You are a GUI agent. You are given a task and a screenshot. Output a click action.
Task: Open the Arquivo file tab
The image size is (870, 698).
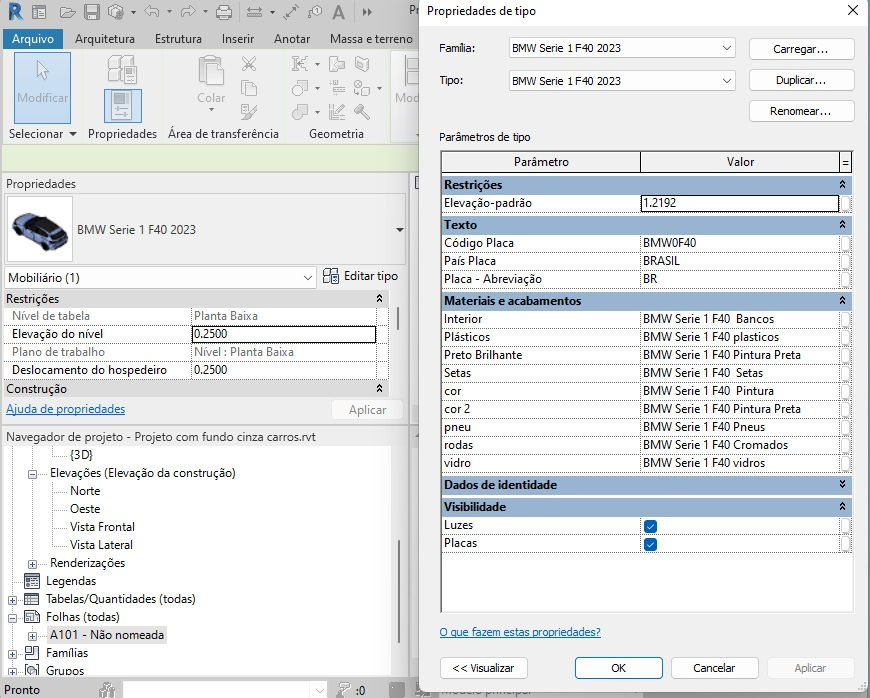[33, 39]
